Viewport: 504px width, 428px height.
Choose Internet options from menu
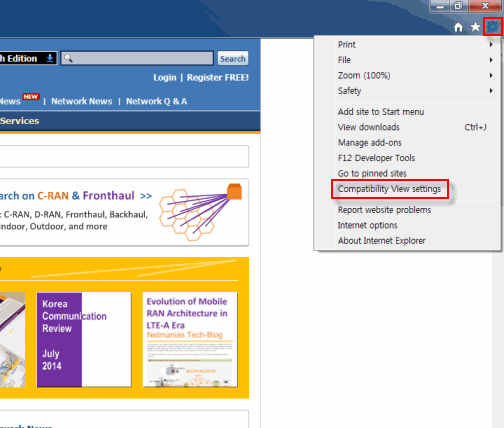367,225
